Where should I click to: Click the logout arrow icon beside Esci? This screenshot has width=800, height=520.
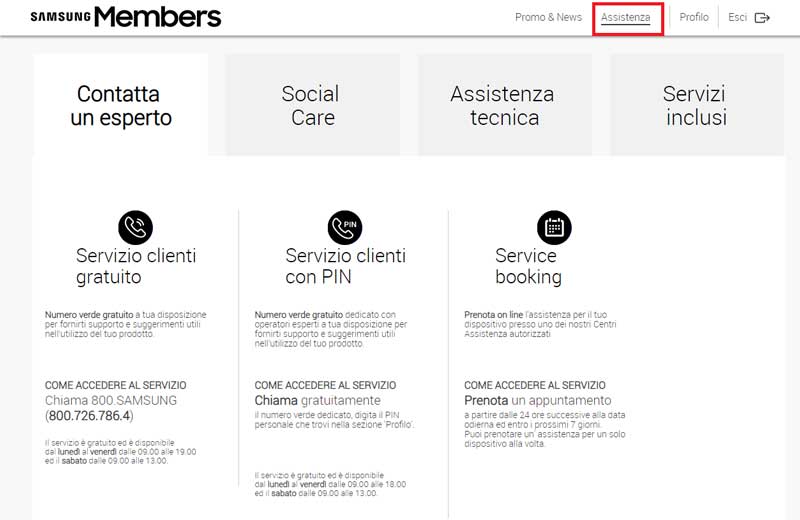pos(762,18)
